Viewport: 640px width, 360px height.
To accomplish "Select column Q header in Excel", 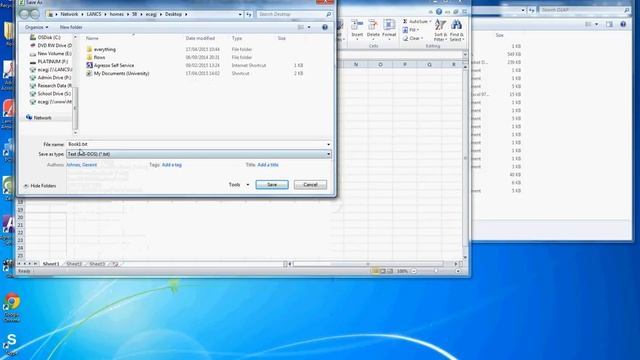I will click(x=429, y=64).
